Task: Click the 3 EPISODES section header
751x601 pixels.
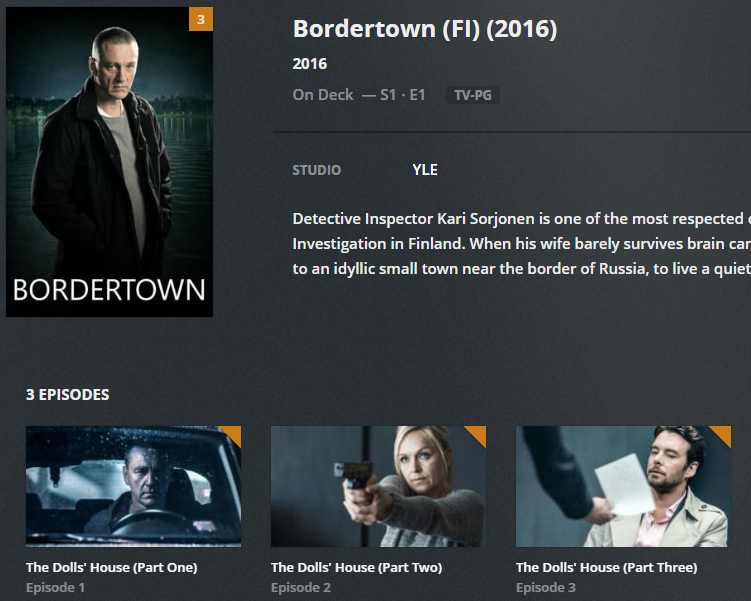Action: (68, 395)
